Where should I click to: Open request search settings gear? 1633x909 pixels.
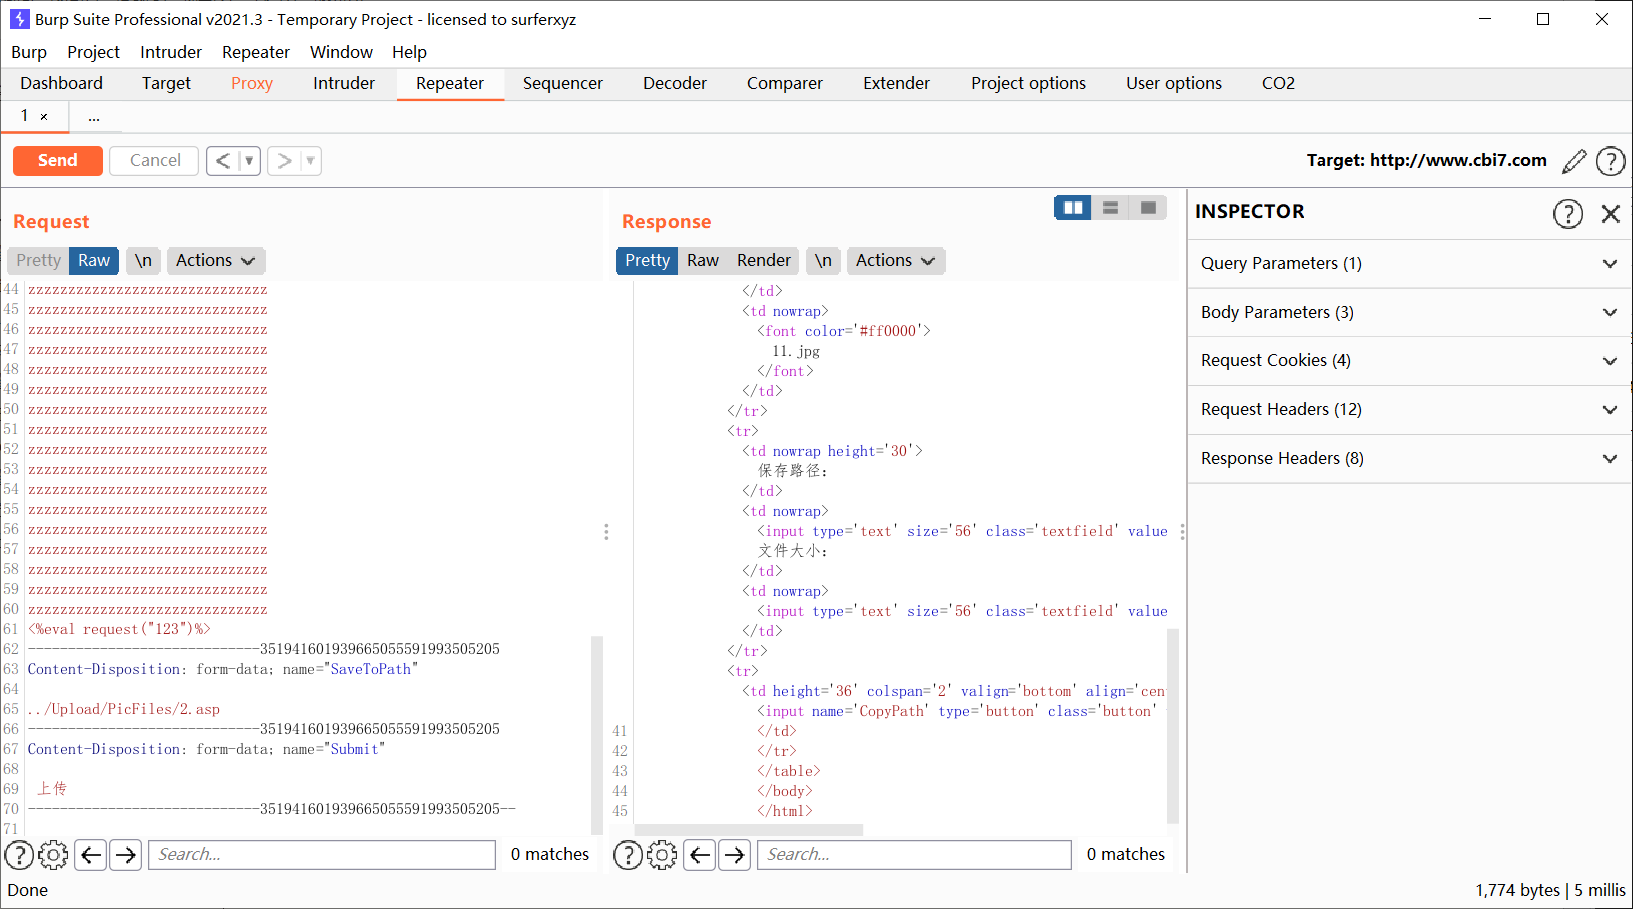coord(53,855)
